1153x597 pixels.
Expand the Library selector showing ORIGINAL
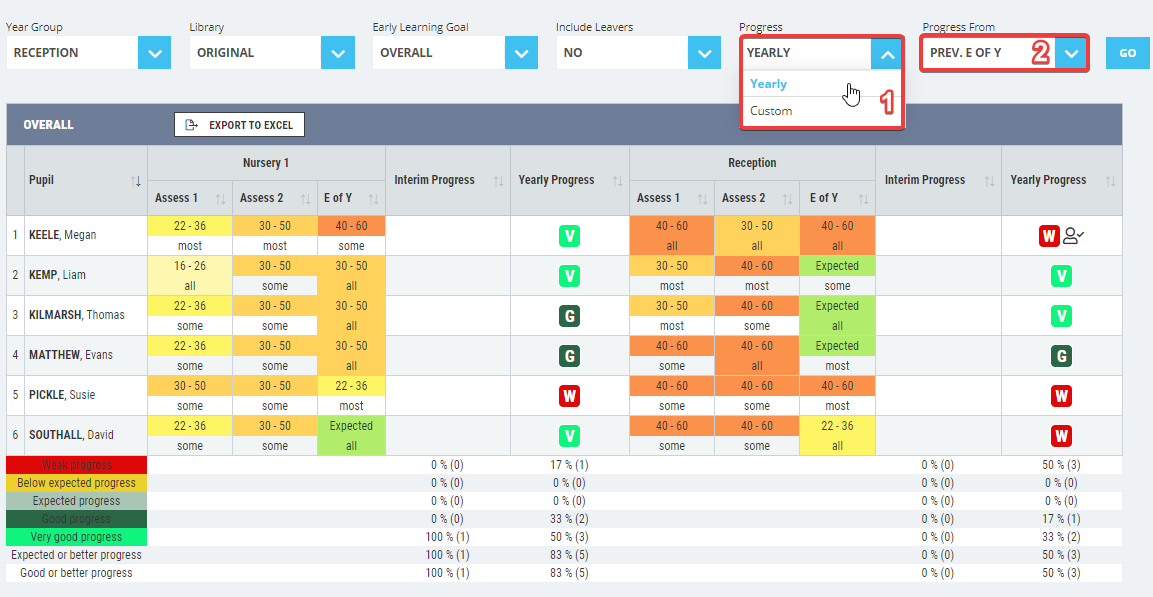[338, 52]
